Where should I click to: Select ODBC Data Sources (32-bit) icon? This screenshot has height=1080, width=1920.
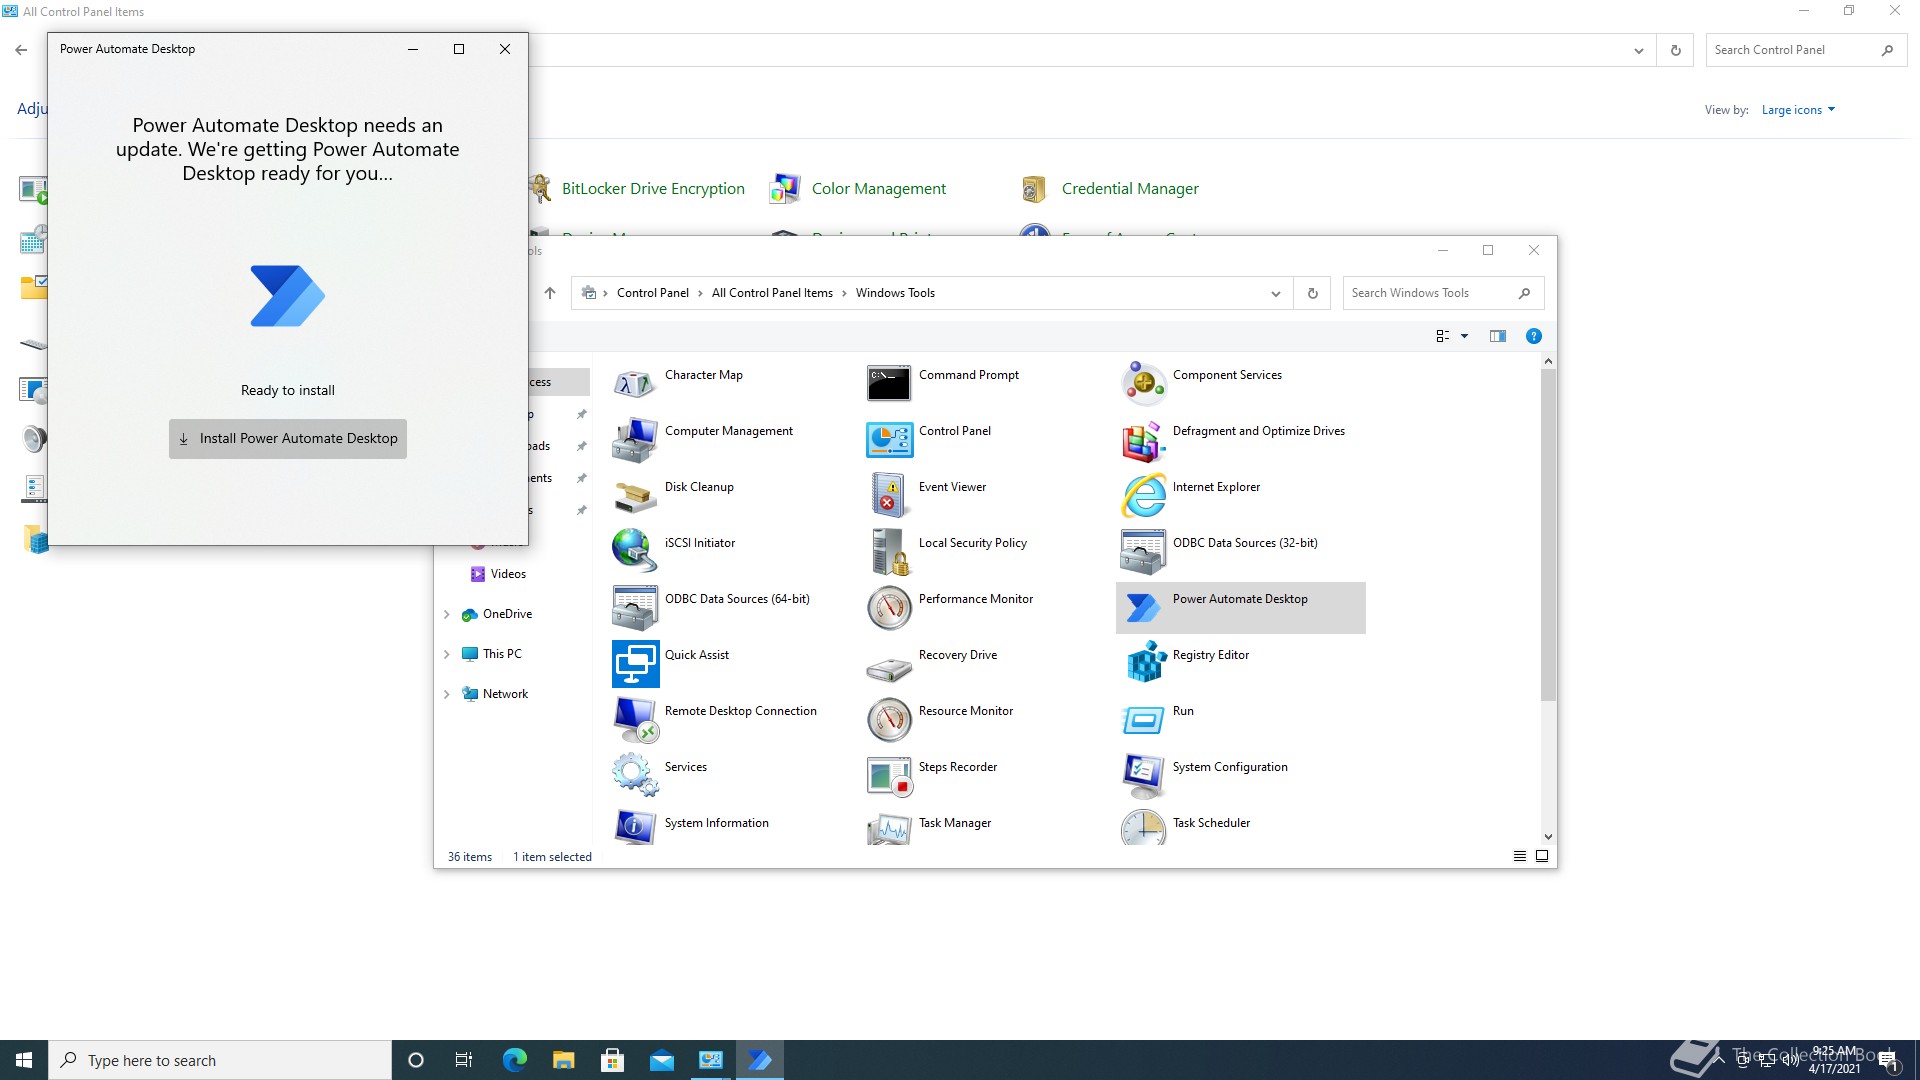(x=1143, y=551)
